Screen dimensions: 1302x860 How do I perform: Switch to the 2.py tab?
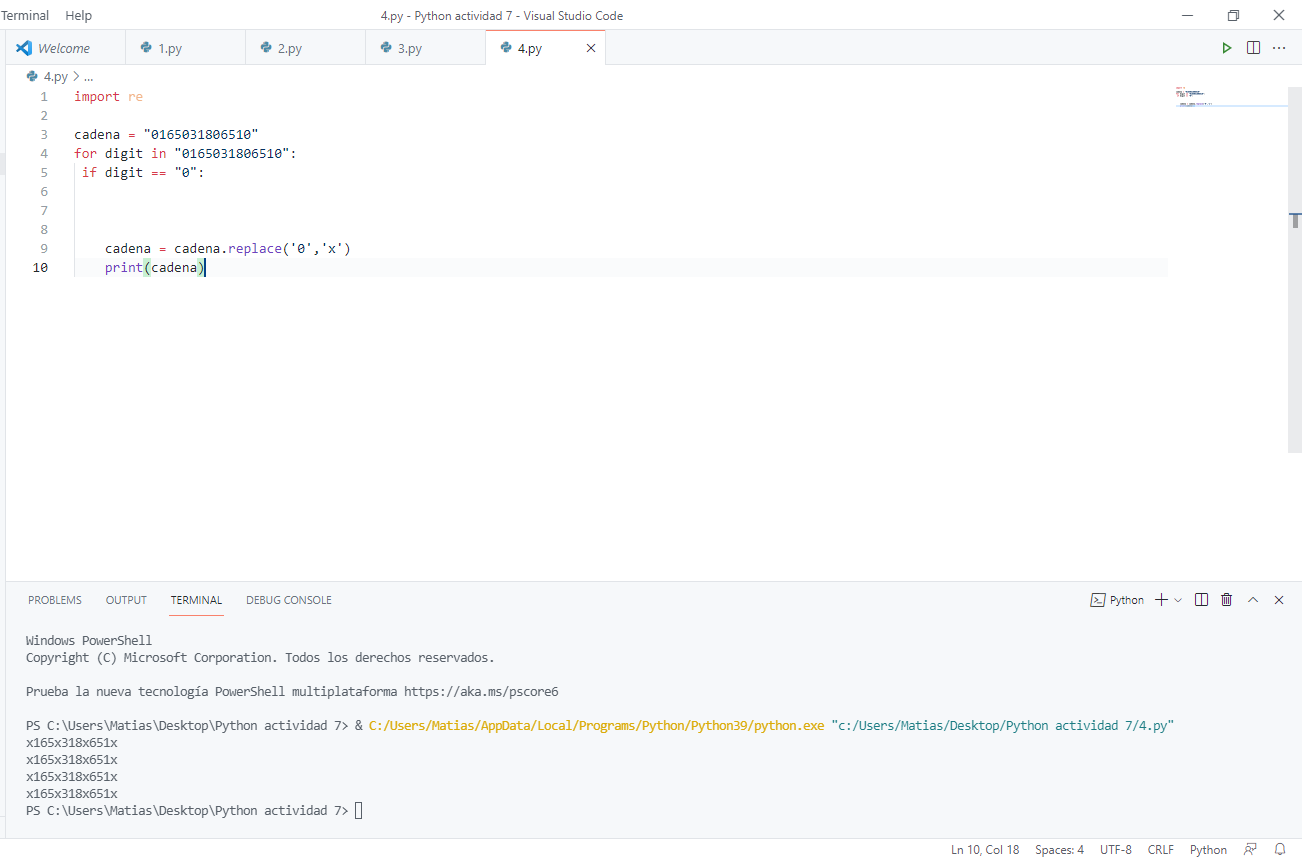coord(305,48)
